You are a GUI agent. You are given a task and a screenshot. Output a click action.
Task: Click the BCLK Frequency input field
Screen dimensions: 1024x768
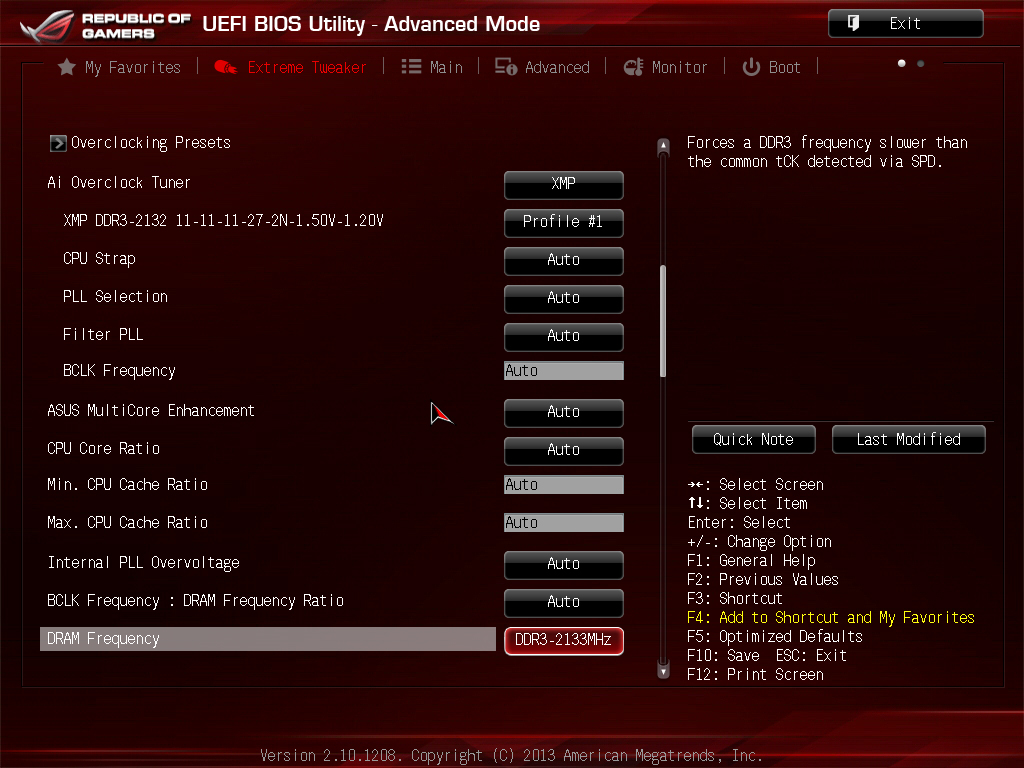coord(564,371)
